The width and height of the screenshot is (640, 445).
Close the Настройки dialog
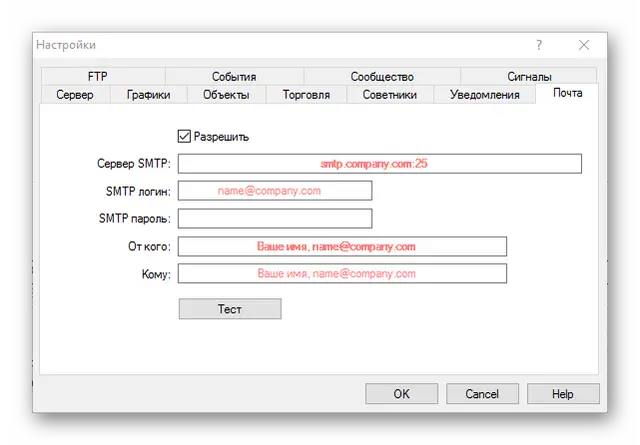click(584, 45)
